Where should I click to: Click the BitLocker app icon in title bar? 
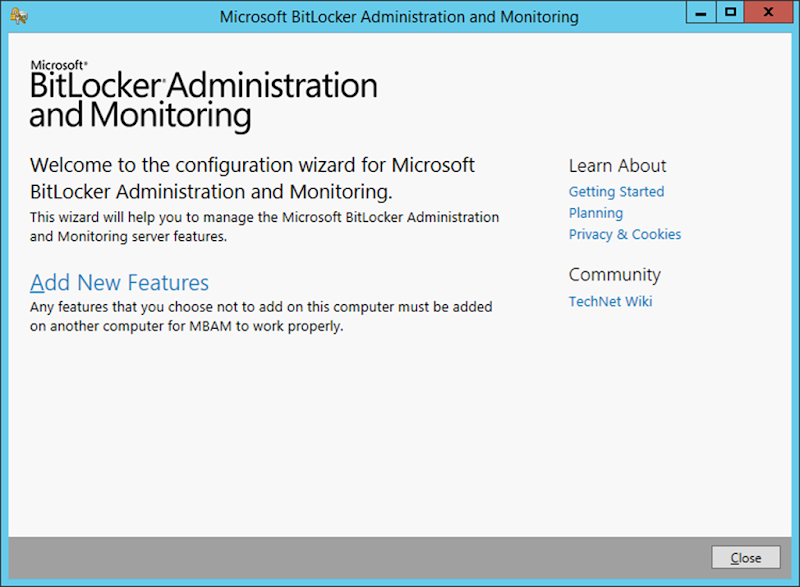point(19,16)
